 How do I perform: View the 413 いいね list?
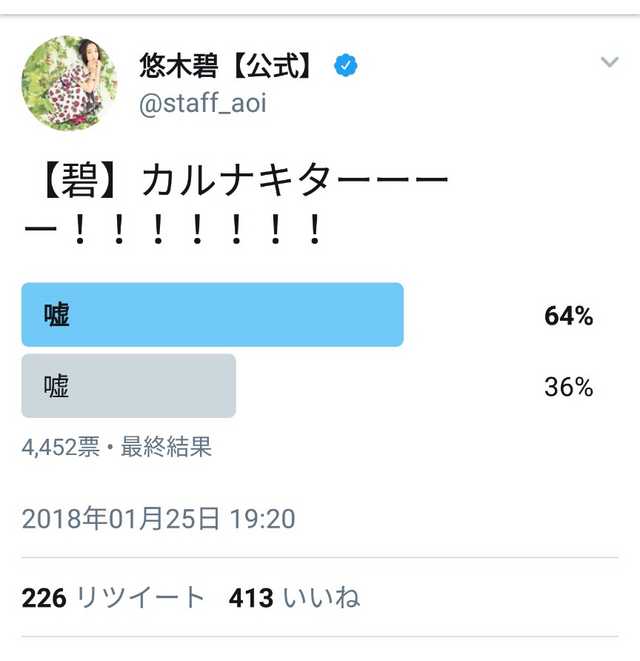294,598
